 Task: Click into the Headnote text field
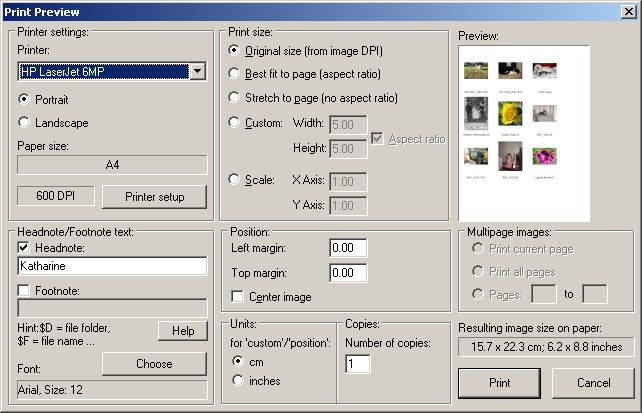click(112, 267)
